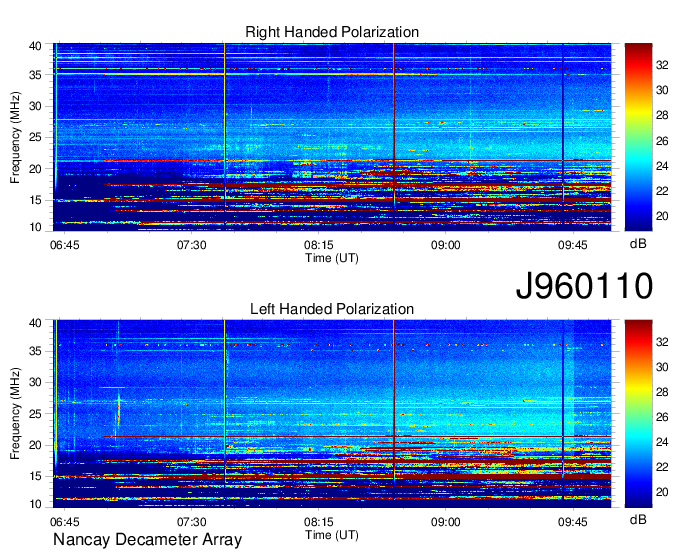680x552 pixels.
Task: Click the Nancay Decameter Array caption
Action: tap(147, 539)
